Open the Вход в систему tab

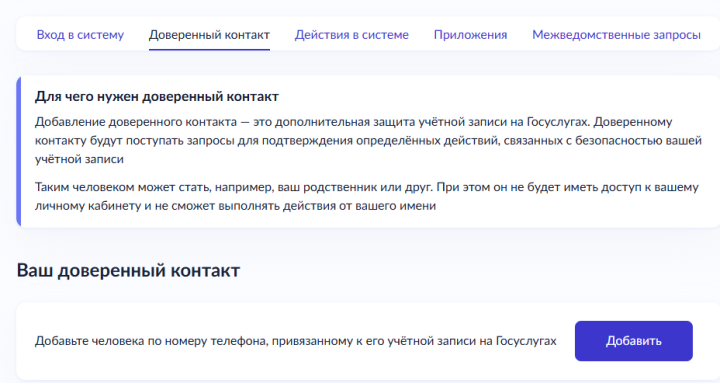(80, 35)
